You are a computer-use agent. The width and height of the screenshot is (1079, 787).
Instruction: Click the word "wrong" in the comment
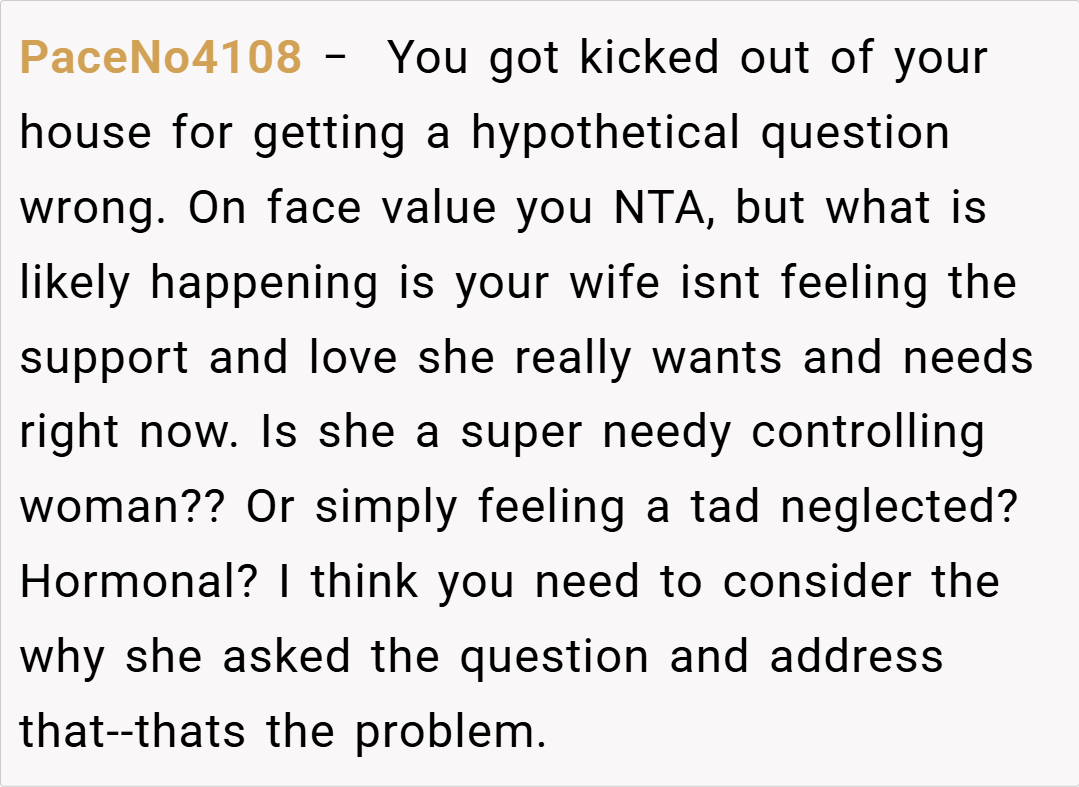coord(86,209)
